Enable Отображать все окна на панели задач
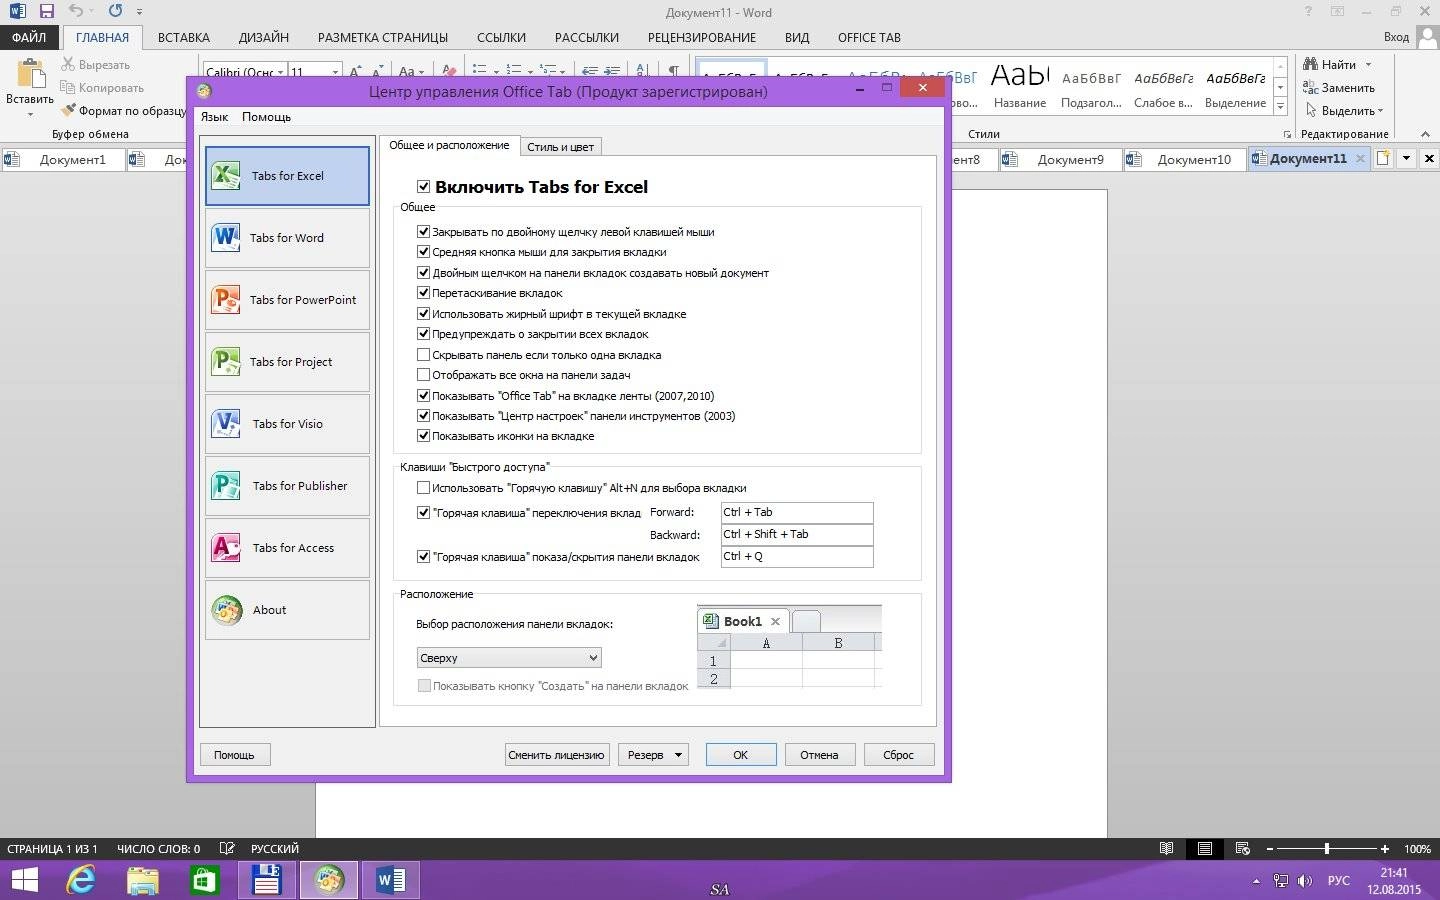The image size is (1440, 900). (x=423, y=375)
